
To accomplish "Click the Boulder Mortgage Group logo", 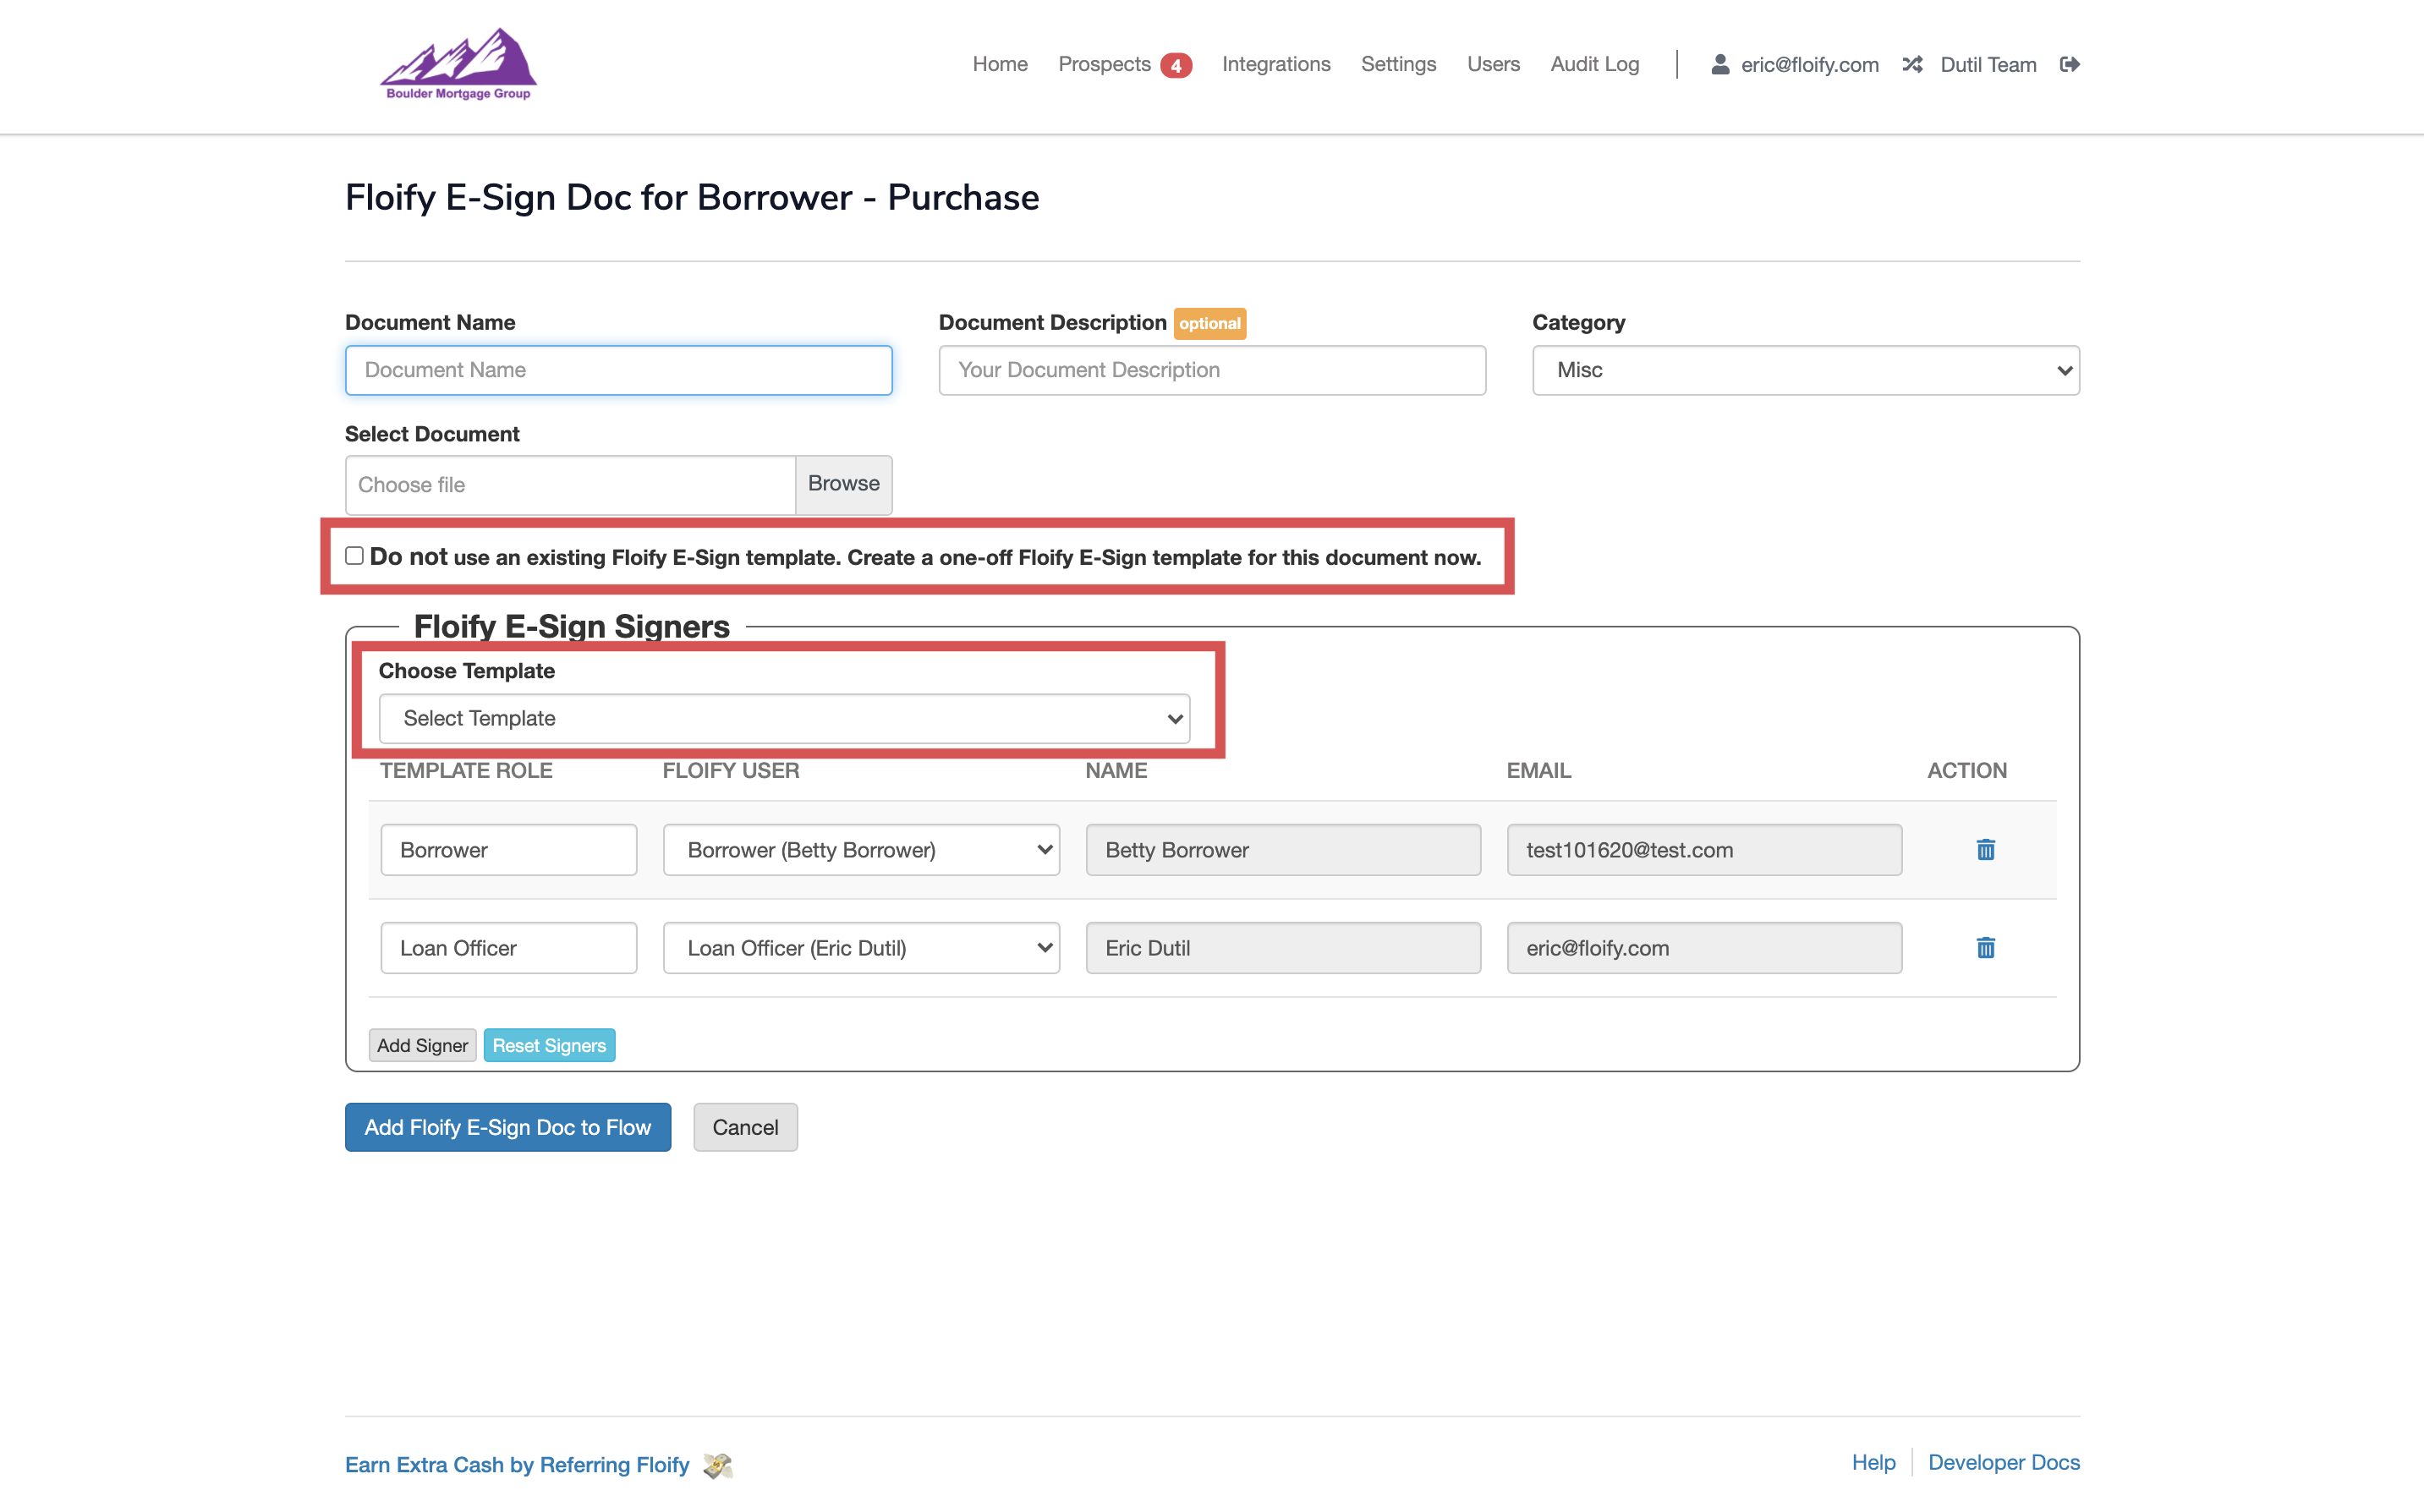I will coord(458,64).
